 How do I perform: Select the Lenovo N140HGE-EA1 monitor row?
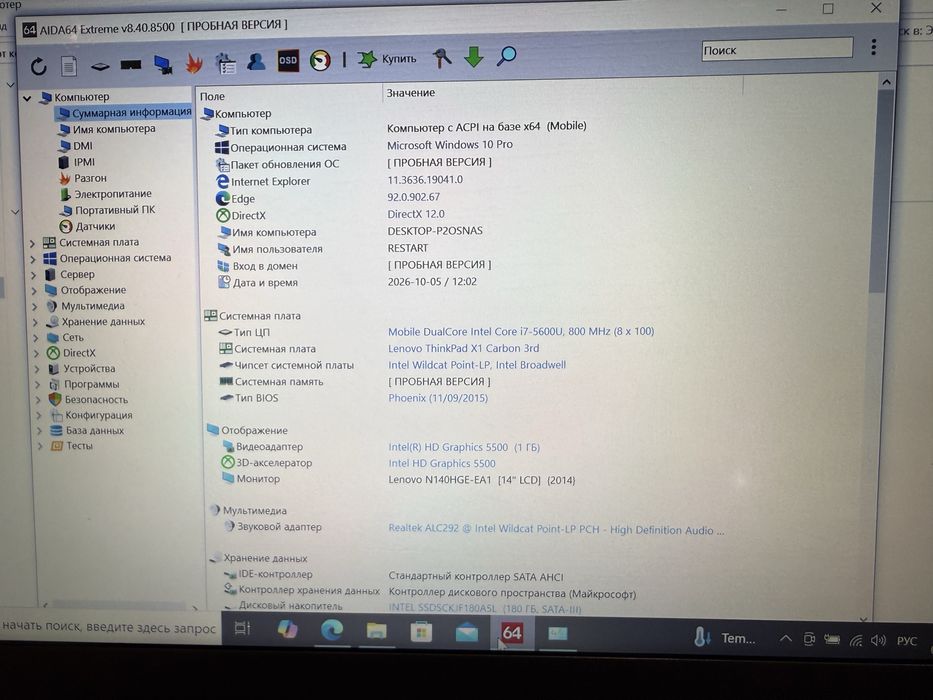pos(481,480)
